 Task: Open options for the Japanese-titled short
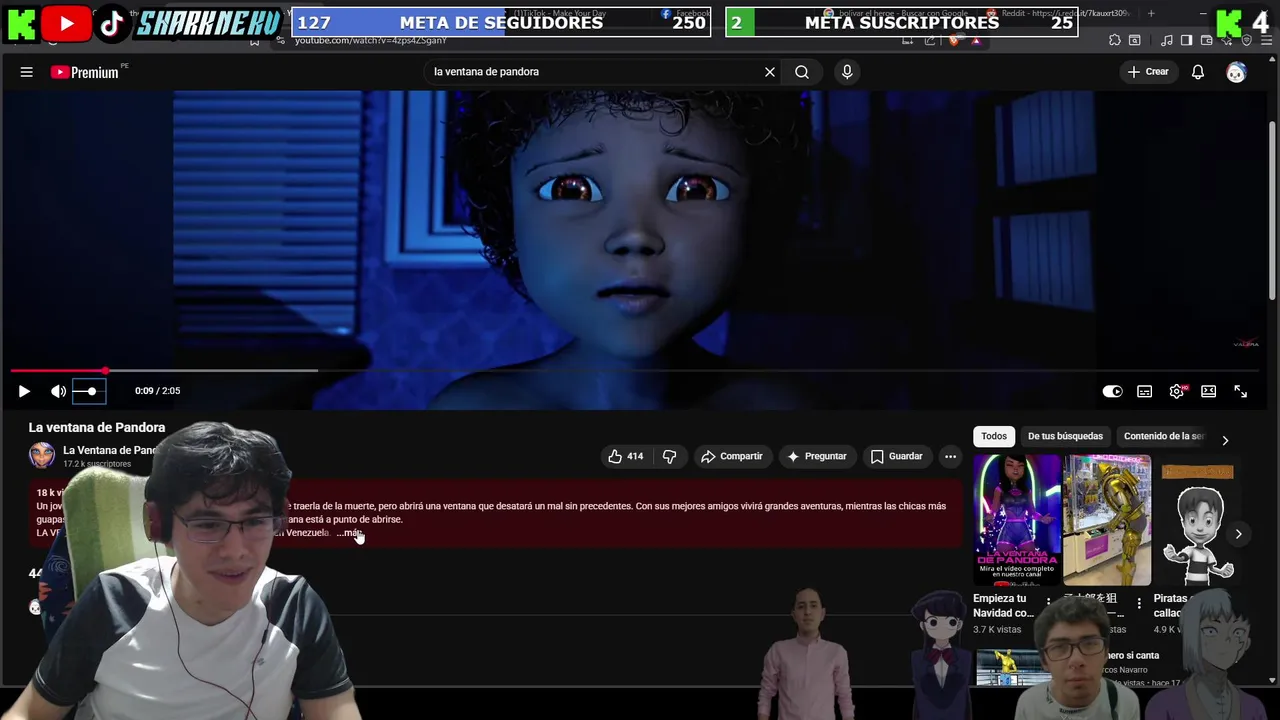tap(1138, 603)
